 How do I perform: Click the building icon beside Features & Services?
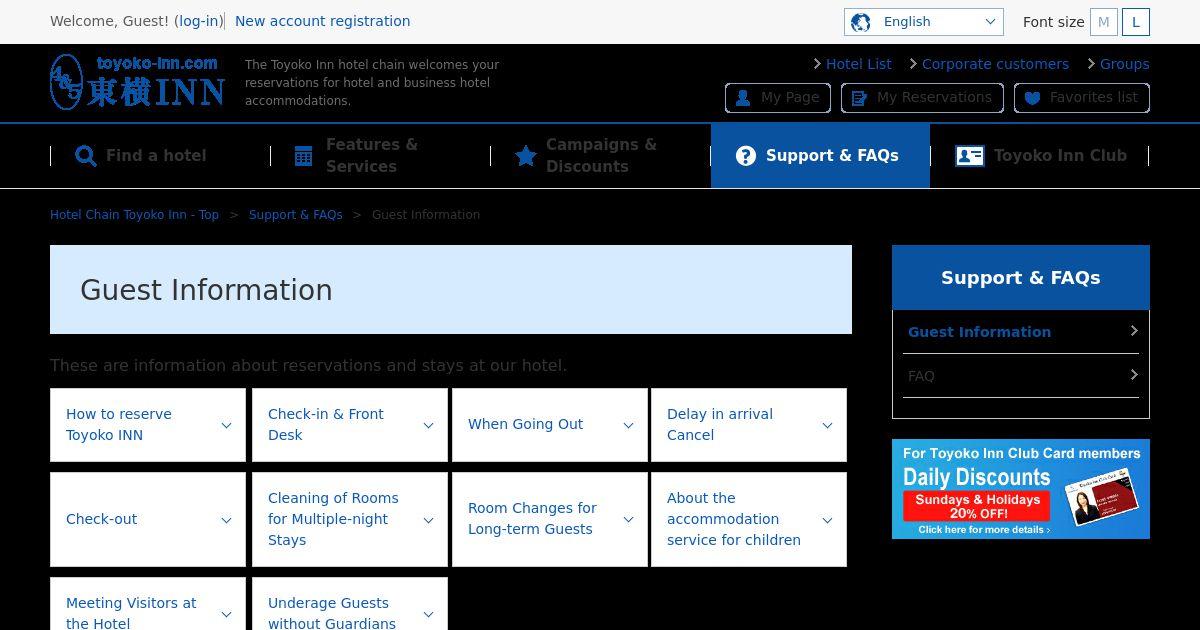click(x=304, y=156)
